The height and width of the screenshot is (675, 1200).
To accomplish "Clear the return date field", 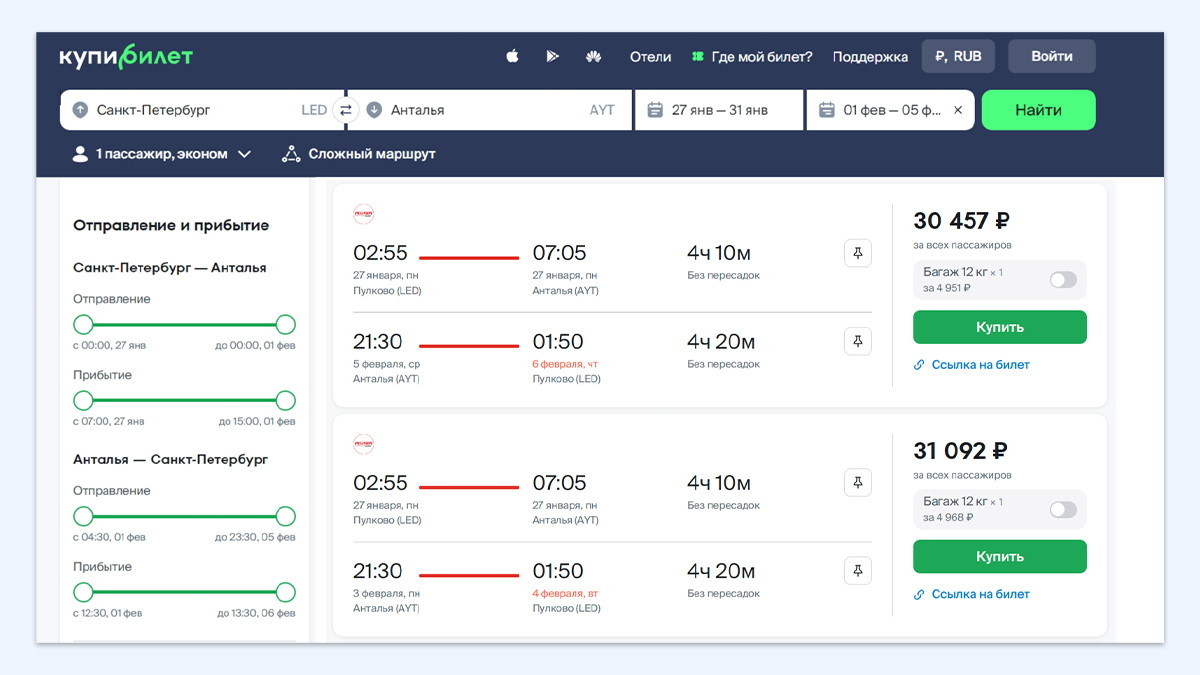I will (957, 110).
